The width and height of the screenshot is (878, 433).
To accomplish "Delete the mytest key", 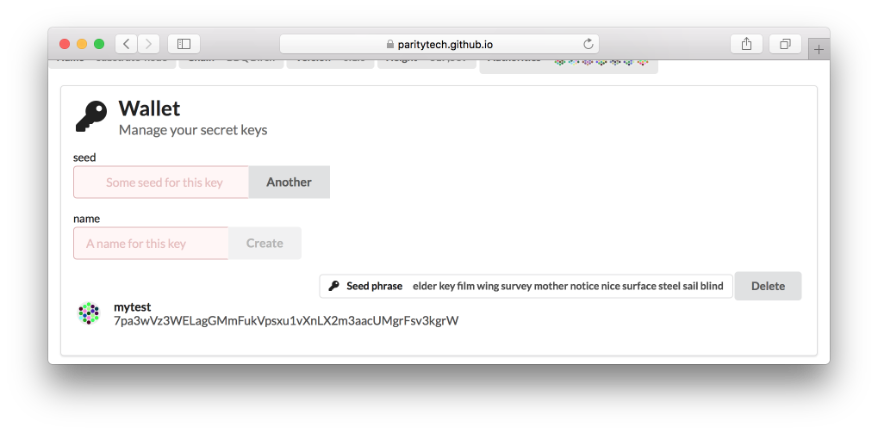I will 767,286.
